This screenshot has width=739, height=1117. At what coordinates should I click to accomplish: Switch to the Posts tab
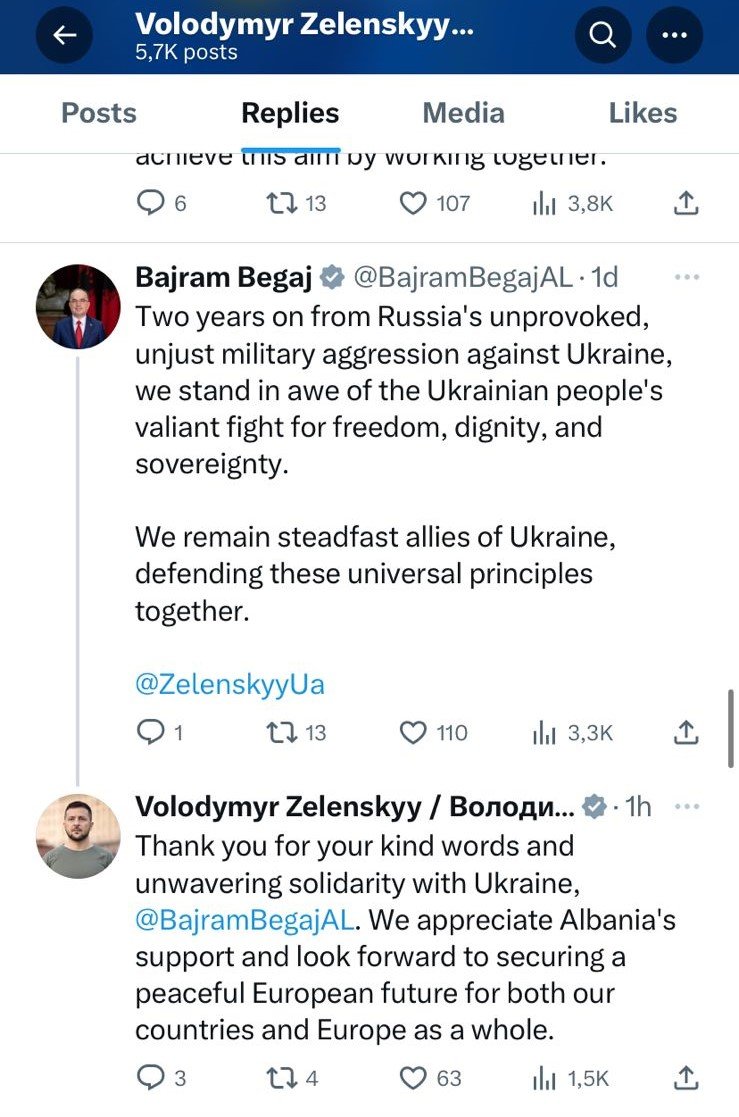click(x=99, y=113)
